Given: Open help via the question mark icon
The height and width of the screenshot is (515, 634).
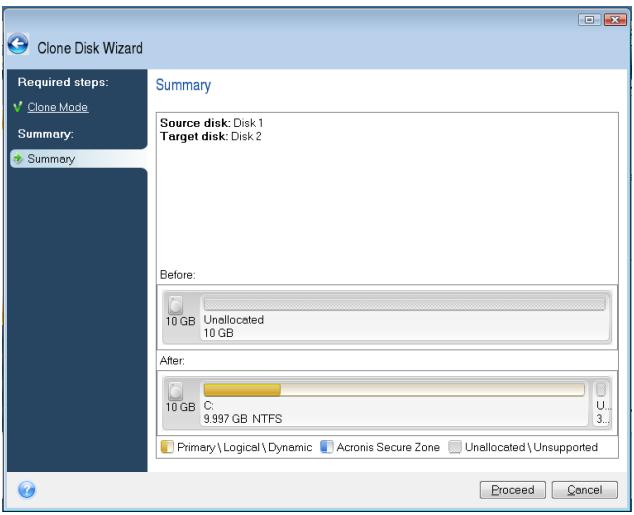Looking at the screenshot, I should point(27,490).
